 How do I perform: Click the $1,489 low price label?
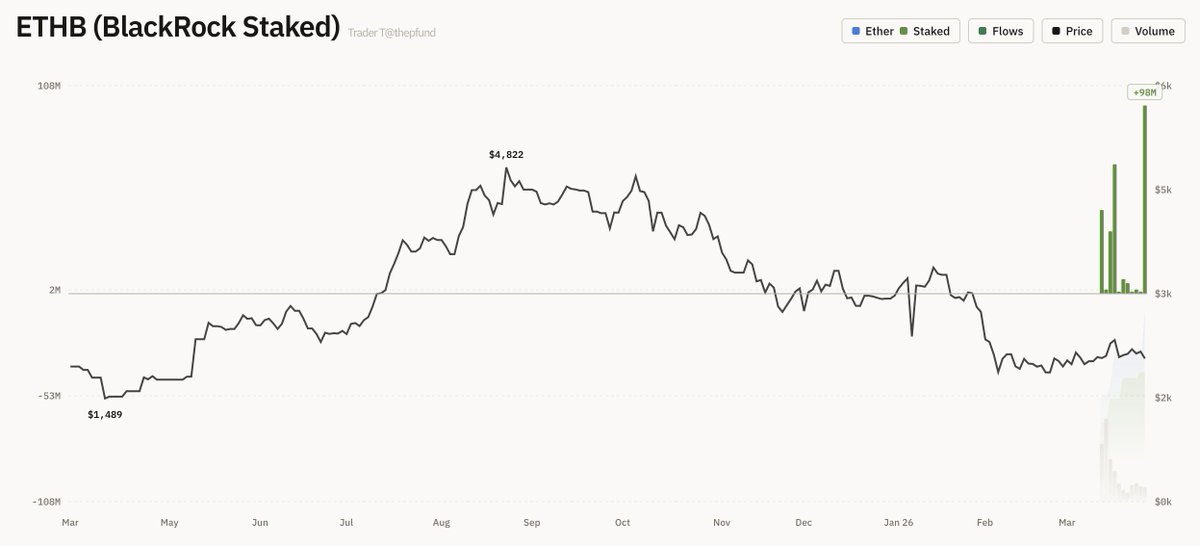coord(105,414)
